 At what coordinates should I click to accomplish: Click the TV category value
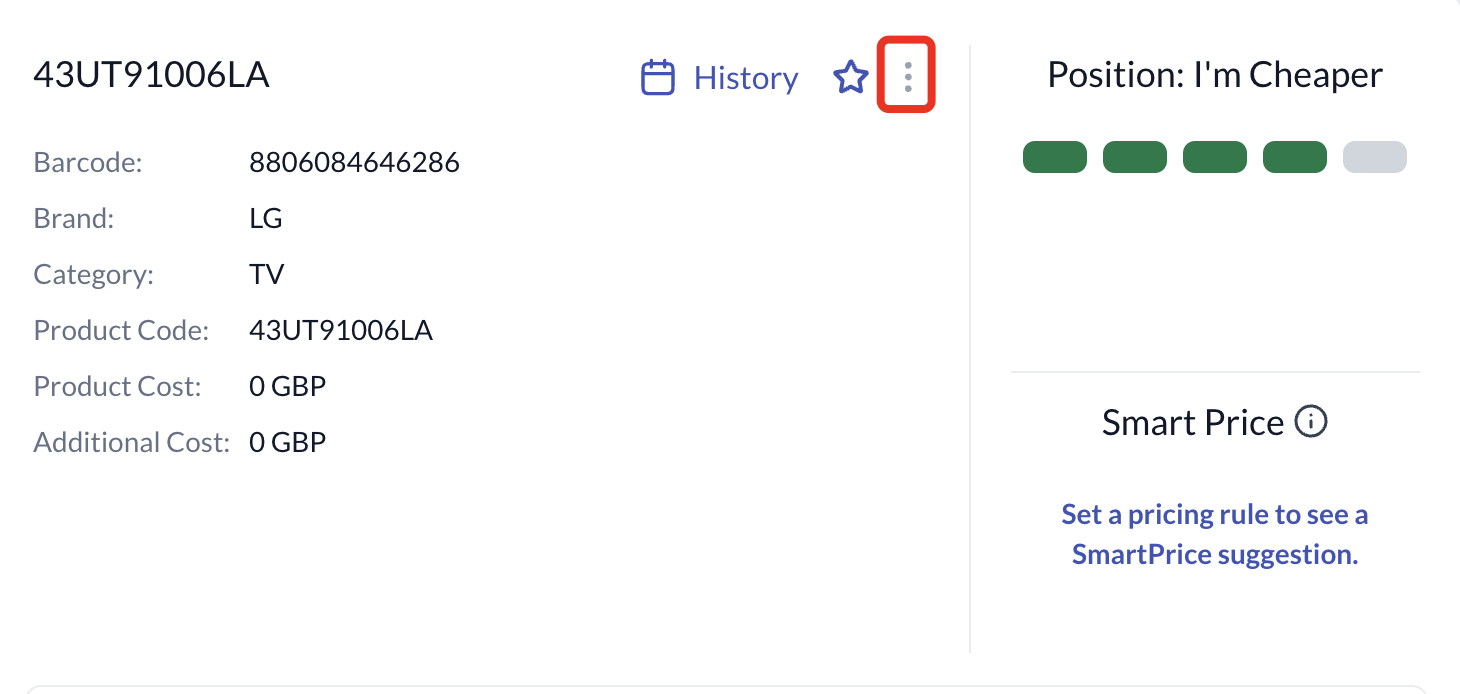267,274
